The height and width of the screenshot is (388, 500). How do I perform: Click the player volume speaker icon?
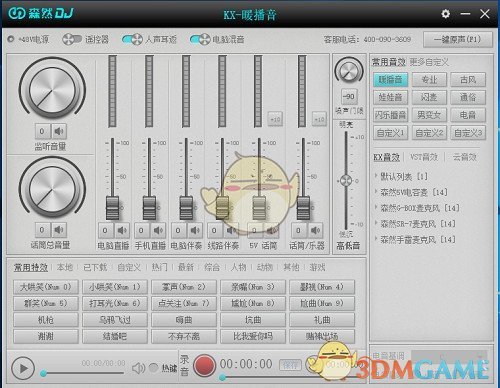click(x=138, y=368)
